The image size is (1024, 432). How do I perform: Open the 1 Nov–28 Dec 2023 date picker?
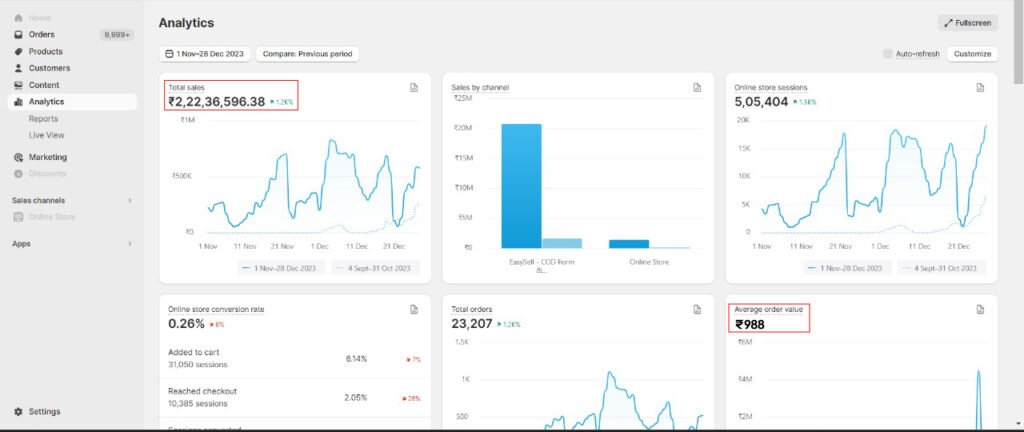[204, 54]
